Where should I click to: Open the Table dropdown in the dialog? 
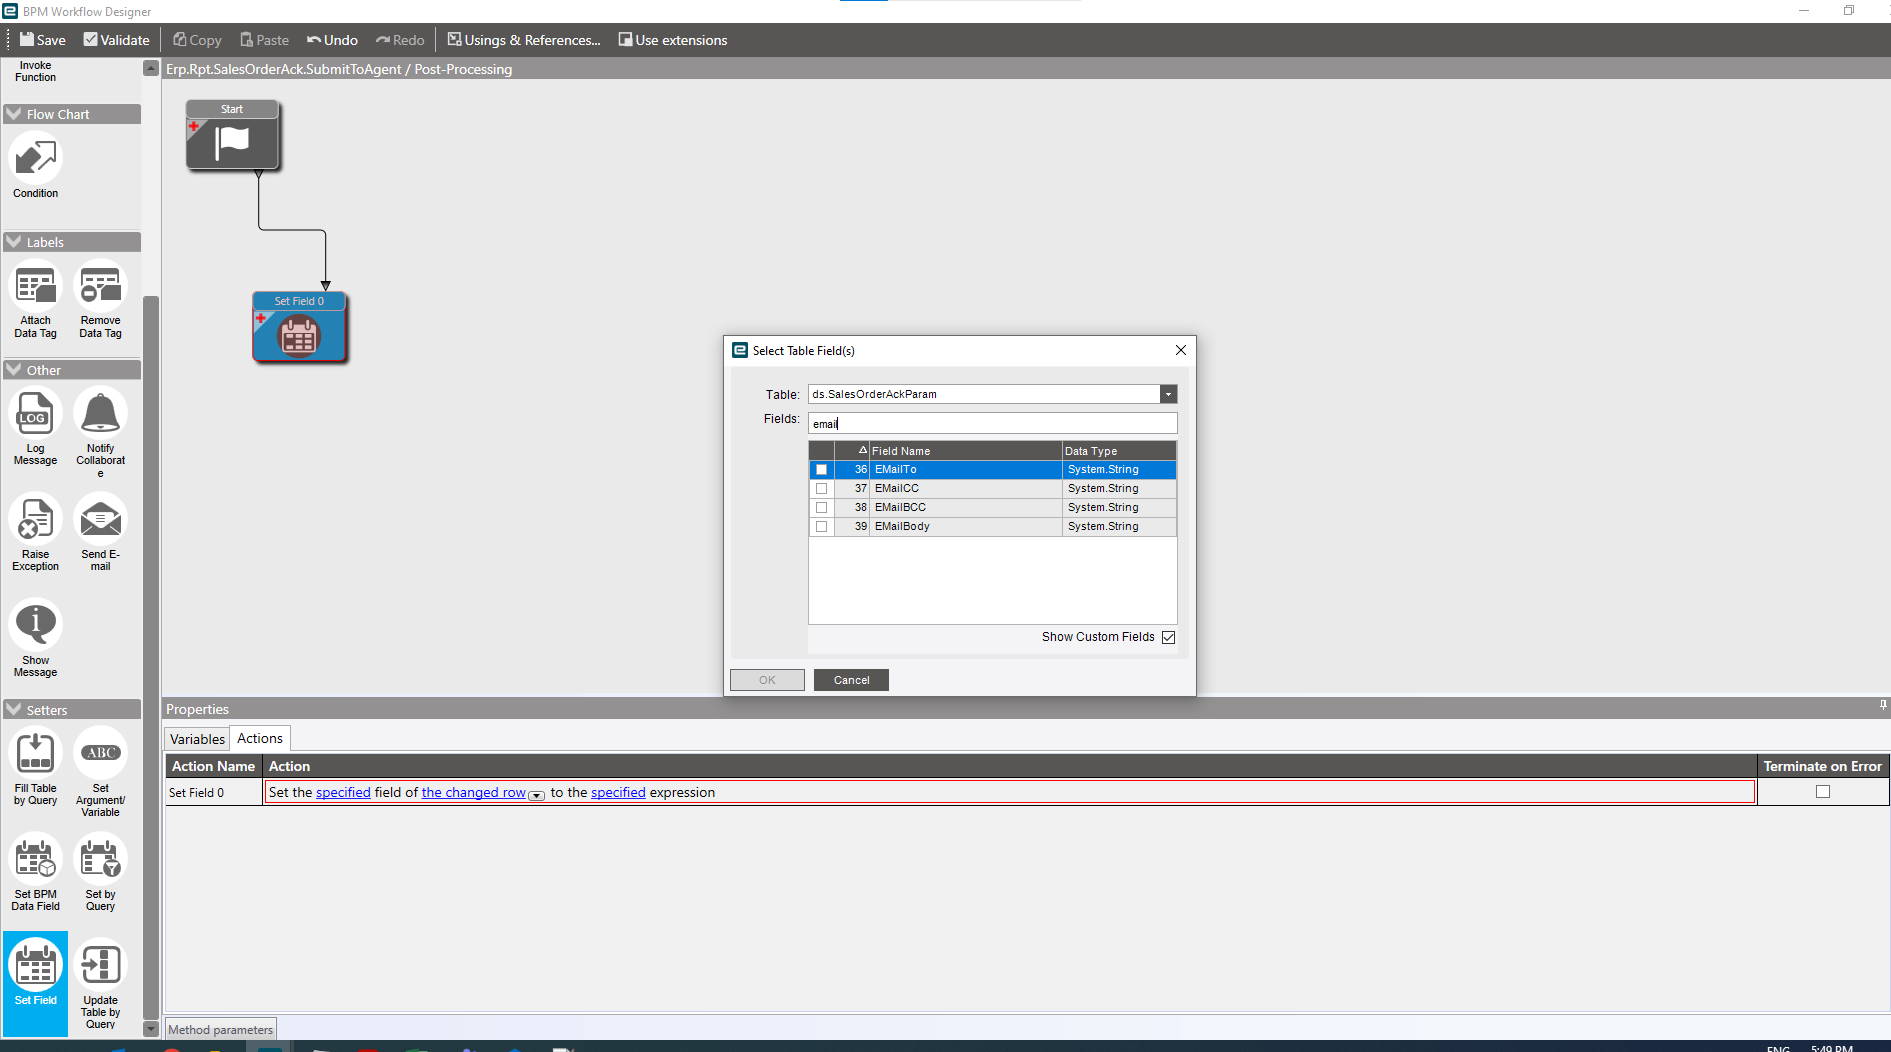pos(1168,394)
